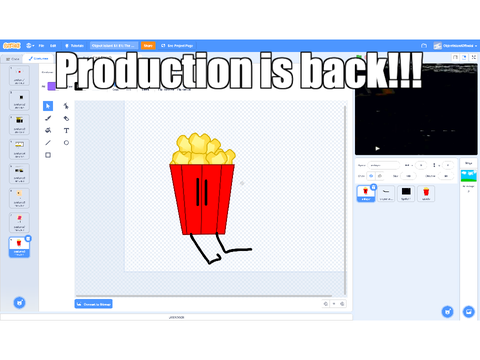
Task: Open the black Outline color picker
Action: pos(79,86)
